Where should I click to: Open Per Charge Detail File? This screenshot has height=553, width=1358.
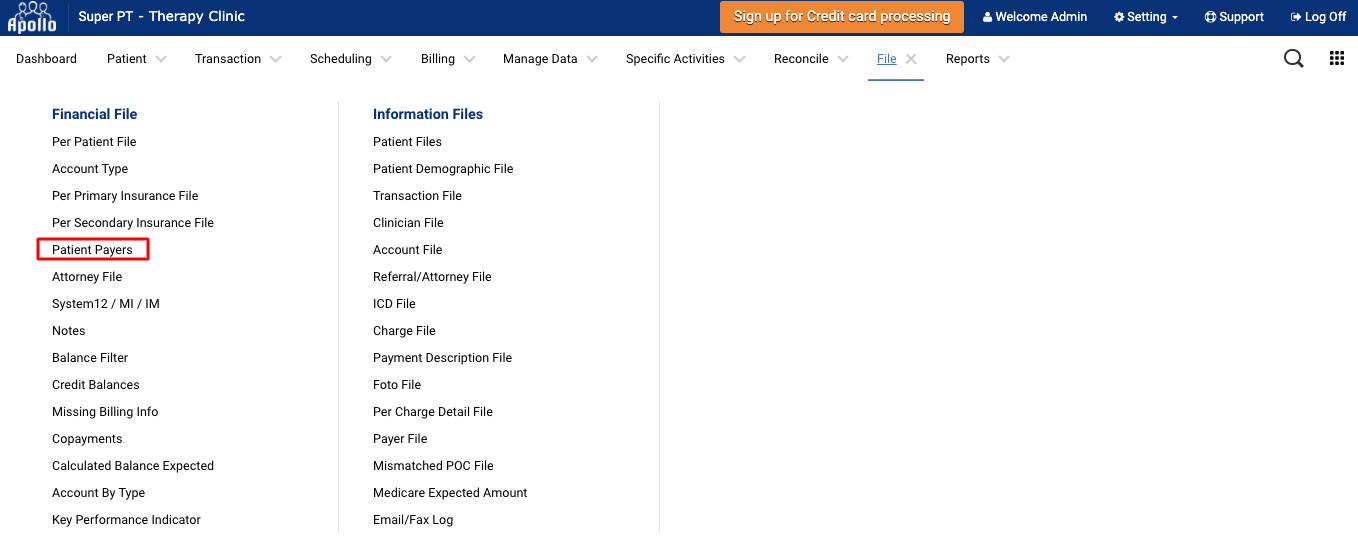(x=433, y=412)
